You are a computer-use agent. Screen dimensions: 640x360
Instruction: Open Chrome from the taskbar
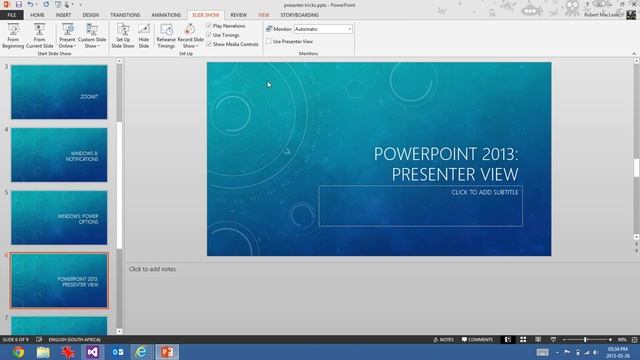(18, 352)
